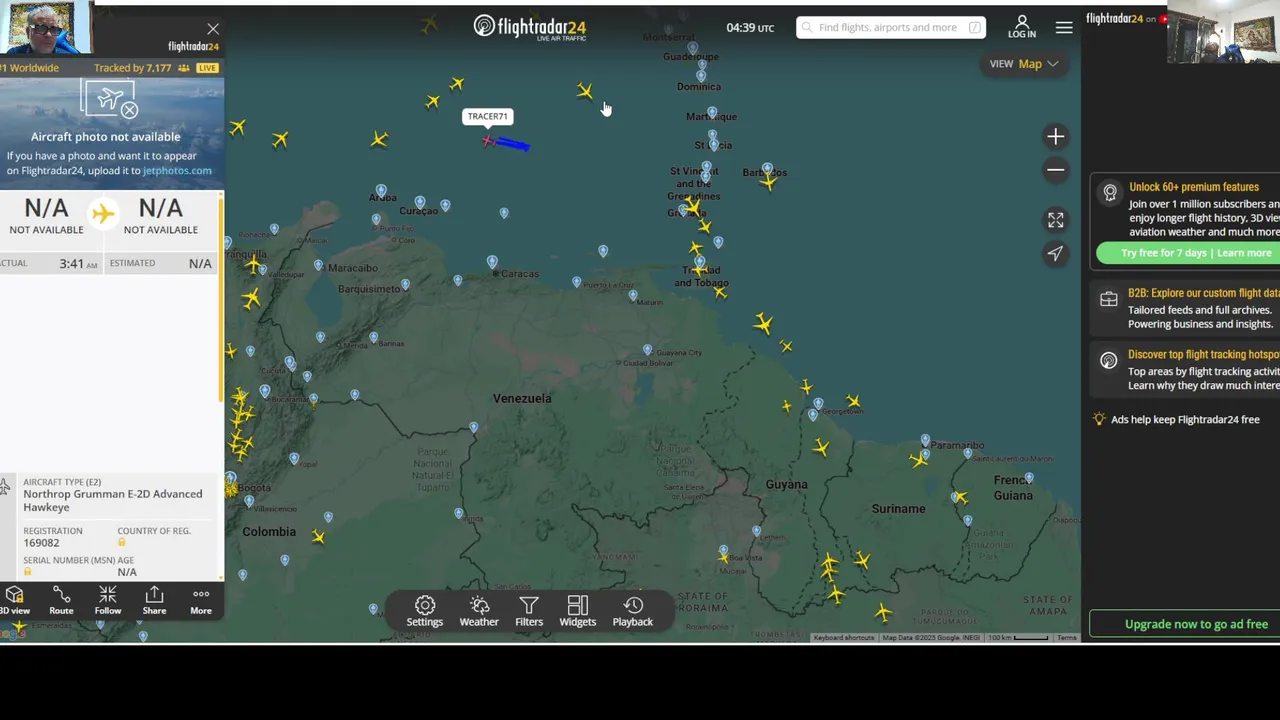Click the aircraft icon near Dominica
Viewport: 1280px width, 720px height.
pos(585,92)
